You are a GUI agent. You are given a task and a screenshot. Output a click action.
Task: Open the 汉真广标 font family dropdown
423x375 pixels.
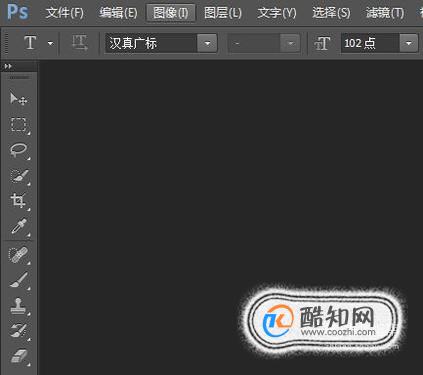[207, 43]
